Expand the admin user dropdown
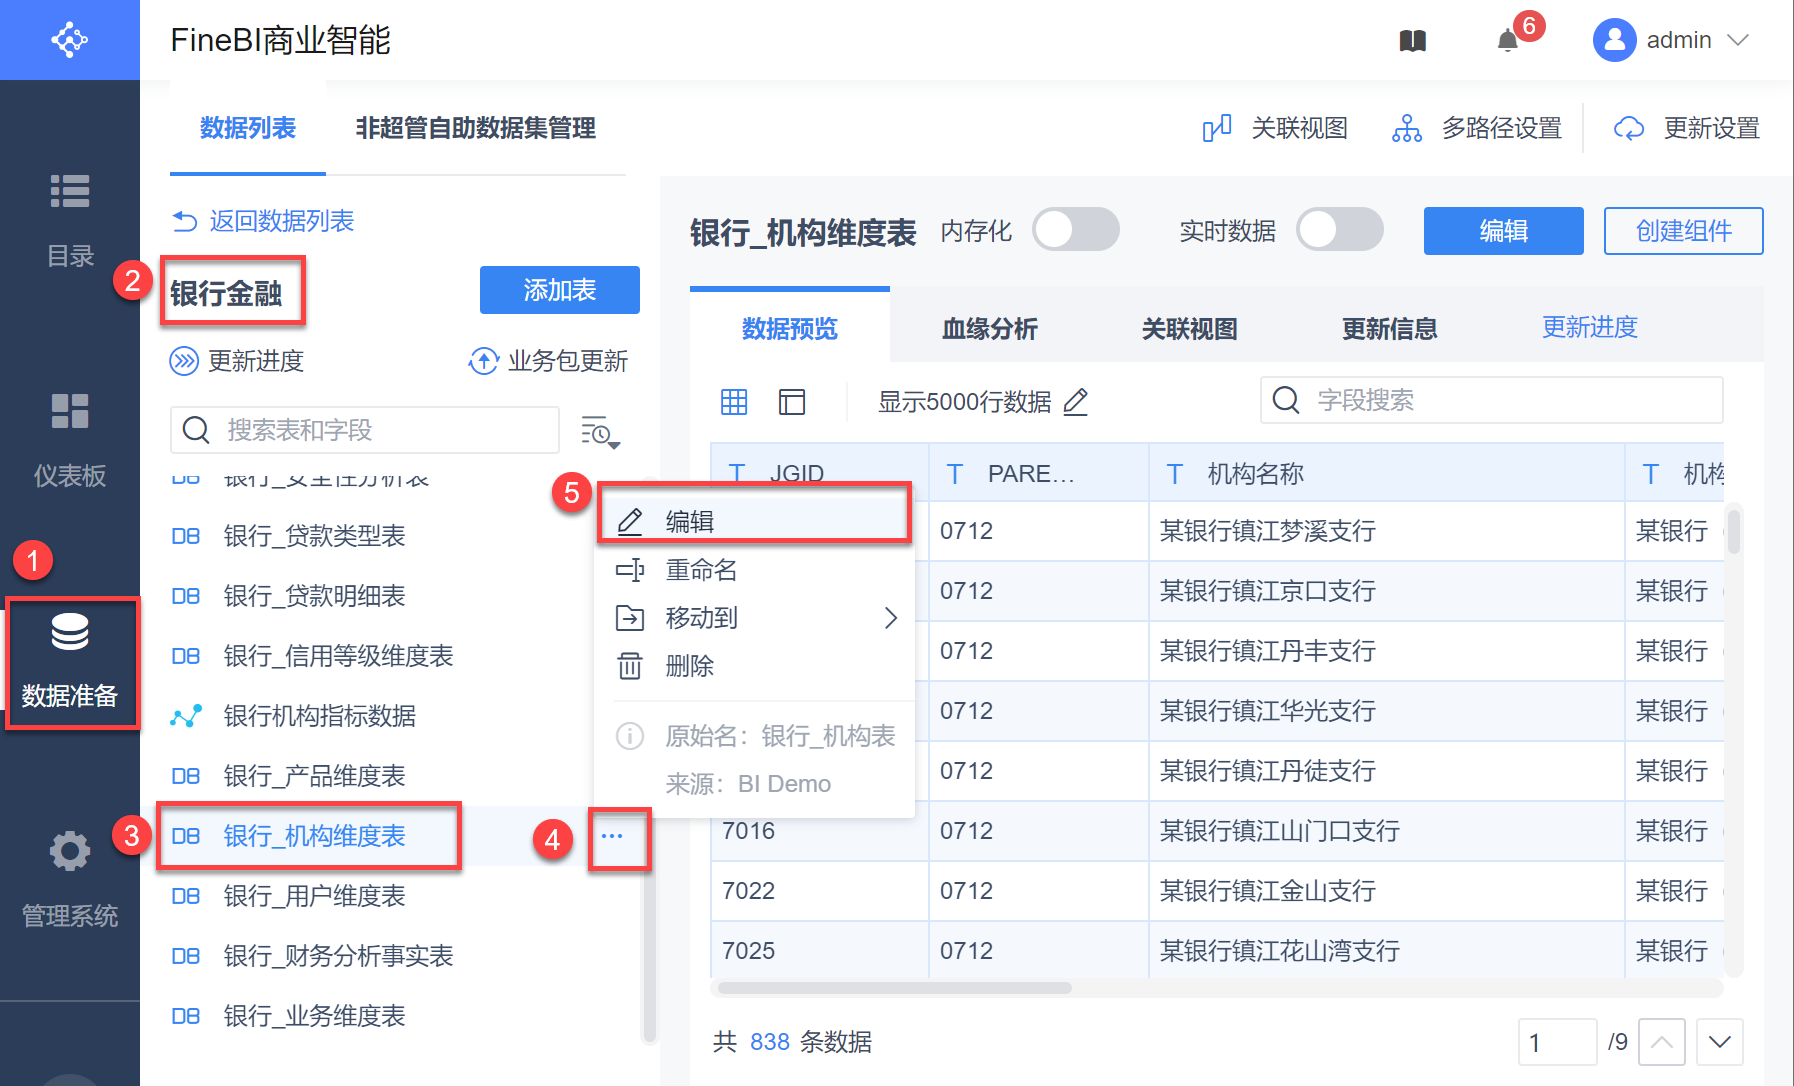 (1738, 40)
